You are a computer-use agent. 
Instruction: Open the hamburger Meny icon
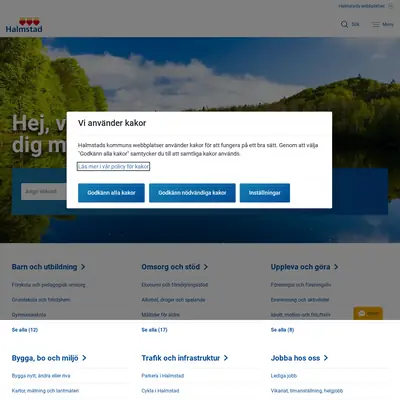pyautogui.click(x=376, y=25)
